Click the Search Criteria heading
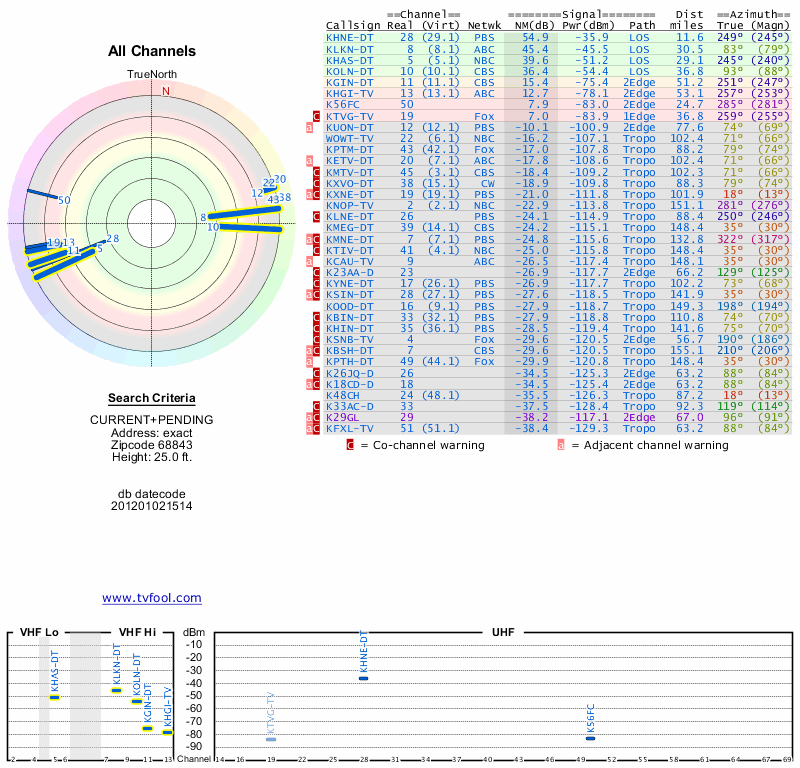The height and width of the screenshot is (768, 800). [x=152, y=398]
